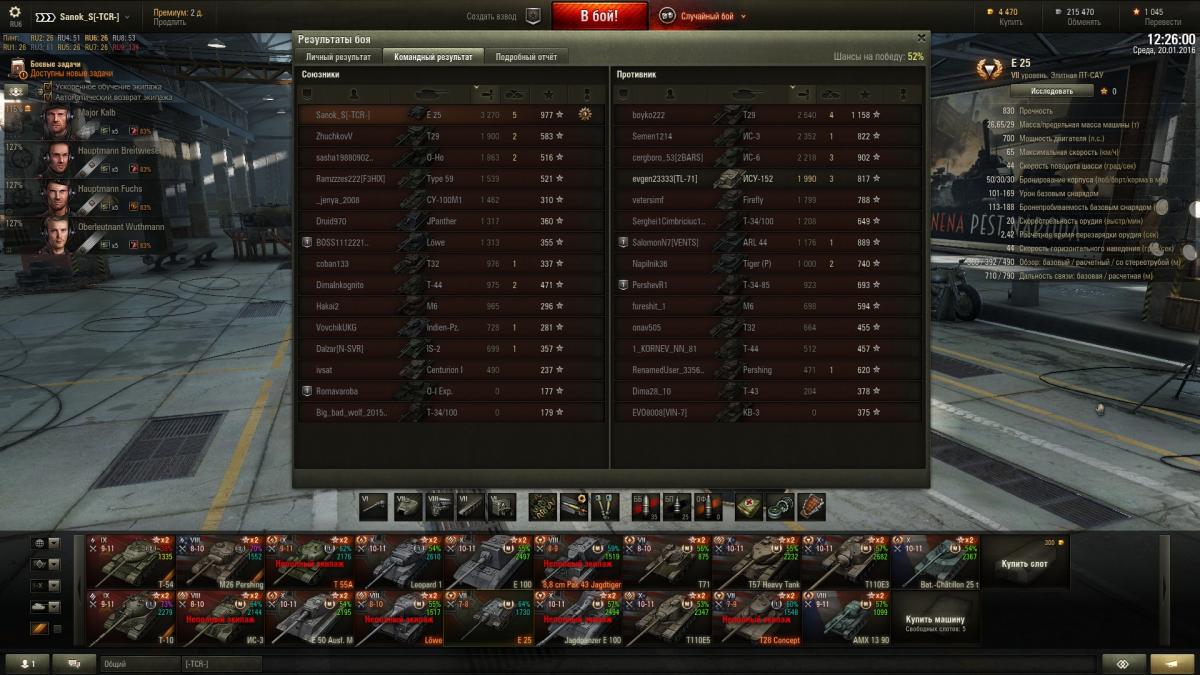
Task: Sort enemies by experience star column
Action: point(866,94)
